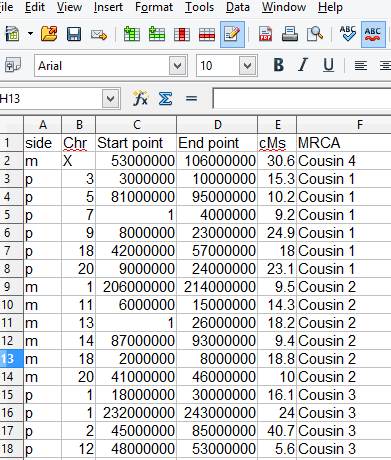Click cell value 206000000
This screenshot has width=391, height=460.
pyautogui.click(x=136, y=287)
